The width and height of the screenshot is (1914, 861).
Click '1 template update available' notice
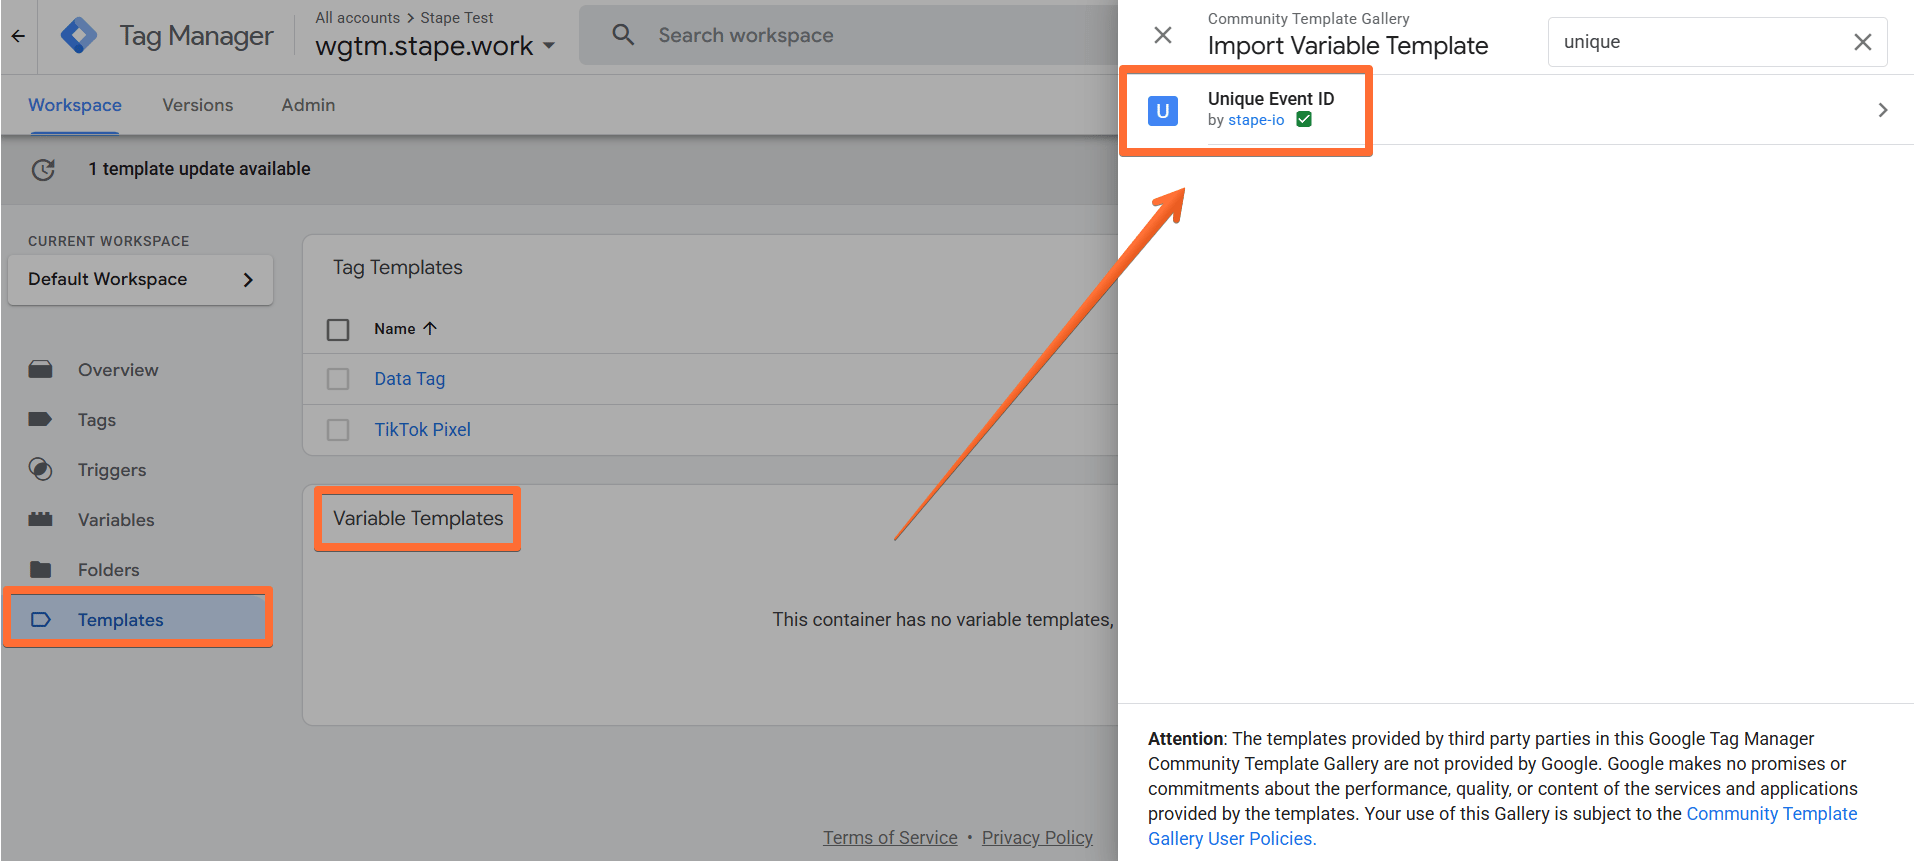pos(199,169)
